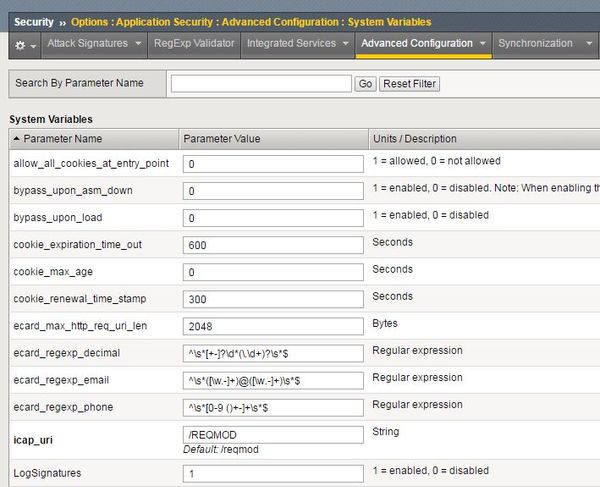Click the Search By Parameter Name field
Image resolution: width=600 pixels, height=487 pixels.
click(x=261, y=84)
